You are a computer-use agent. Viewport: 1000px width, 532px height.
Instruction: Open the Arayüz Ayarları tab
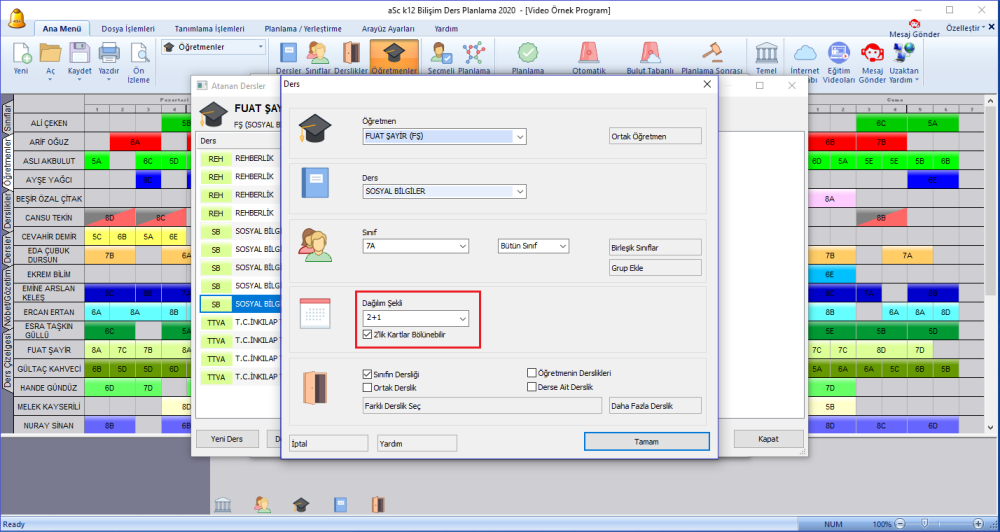pyautogui.click(x=388, y=29)
